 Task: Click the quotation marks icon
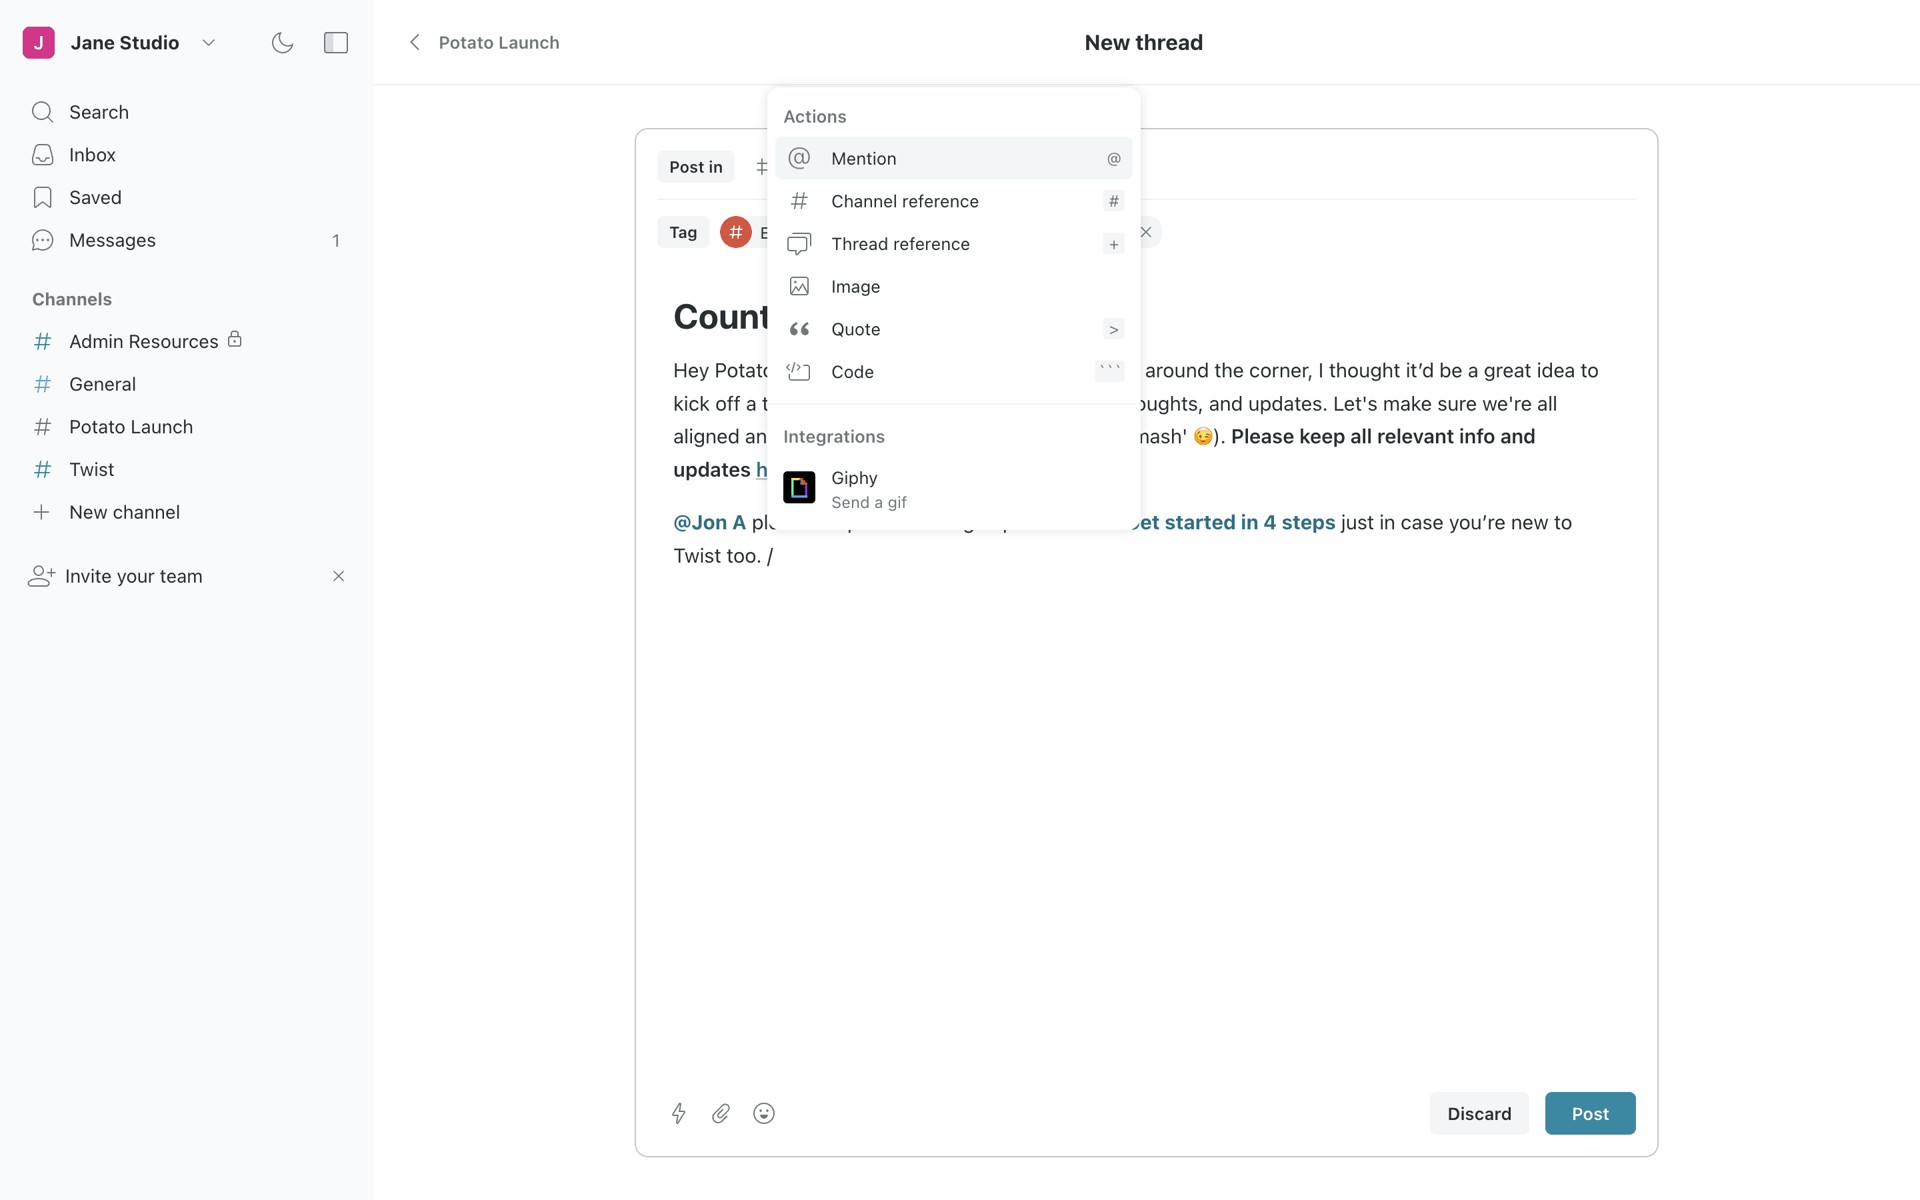[x=799, y=329]
